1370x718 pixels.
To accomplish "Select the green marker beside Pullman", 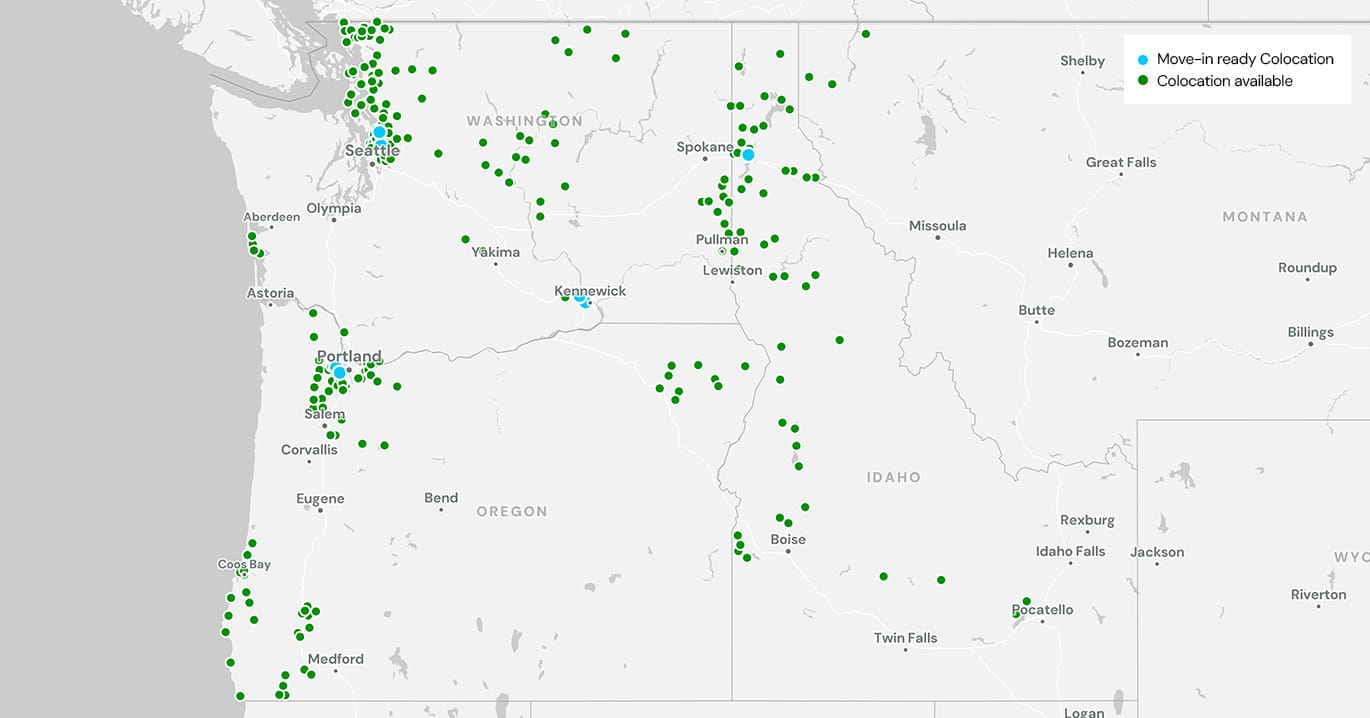I will coord(734,252).
